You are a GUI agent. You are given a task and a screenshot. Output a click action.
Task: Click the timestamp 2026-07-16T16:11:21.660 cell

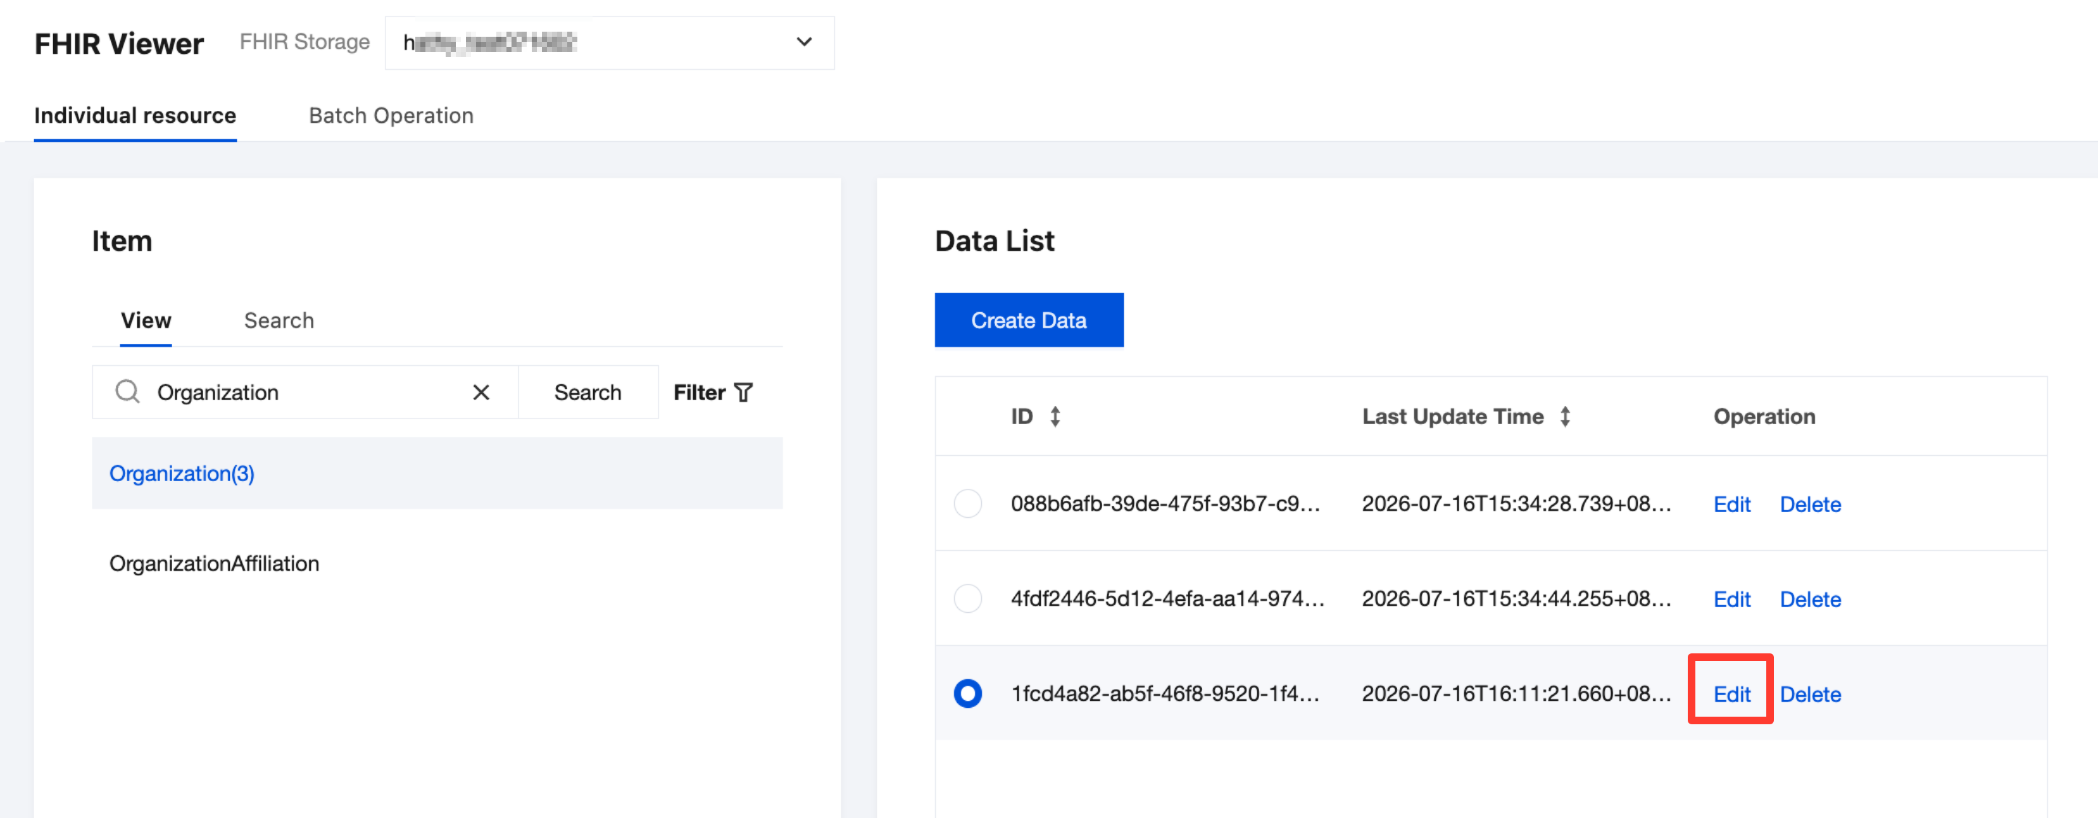click(x=1516, y=693)
